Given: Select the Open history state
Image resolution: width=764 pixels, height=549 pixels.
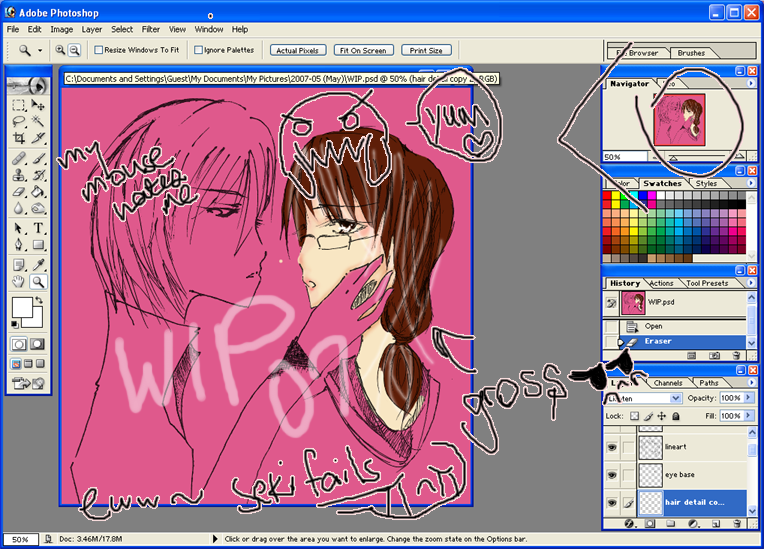Looking at the screenshot, I should point(674,326).
